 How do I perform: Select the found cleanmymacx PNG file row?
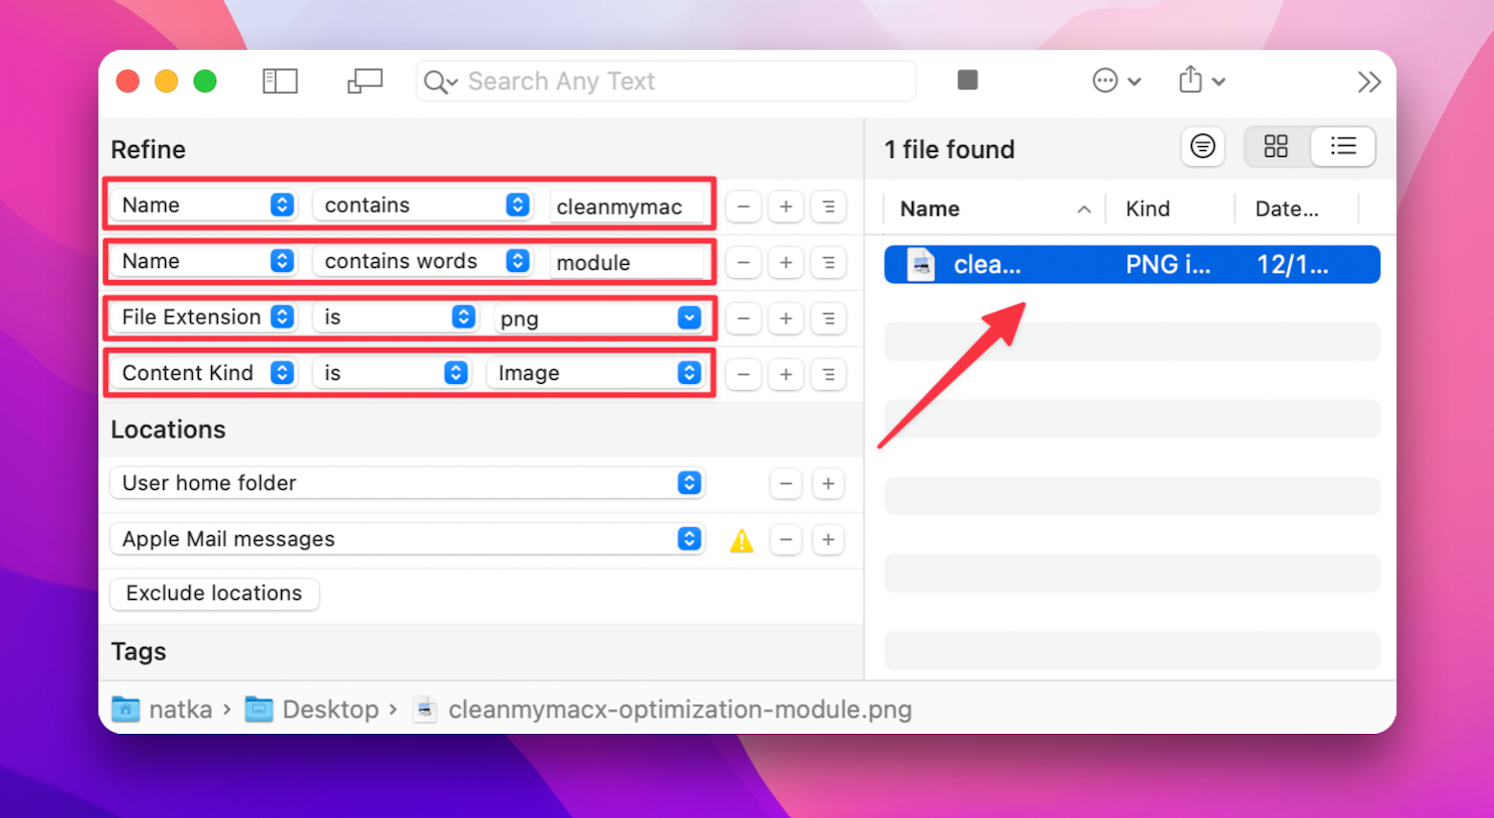pos(1130,263)
